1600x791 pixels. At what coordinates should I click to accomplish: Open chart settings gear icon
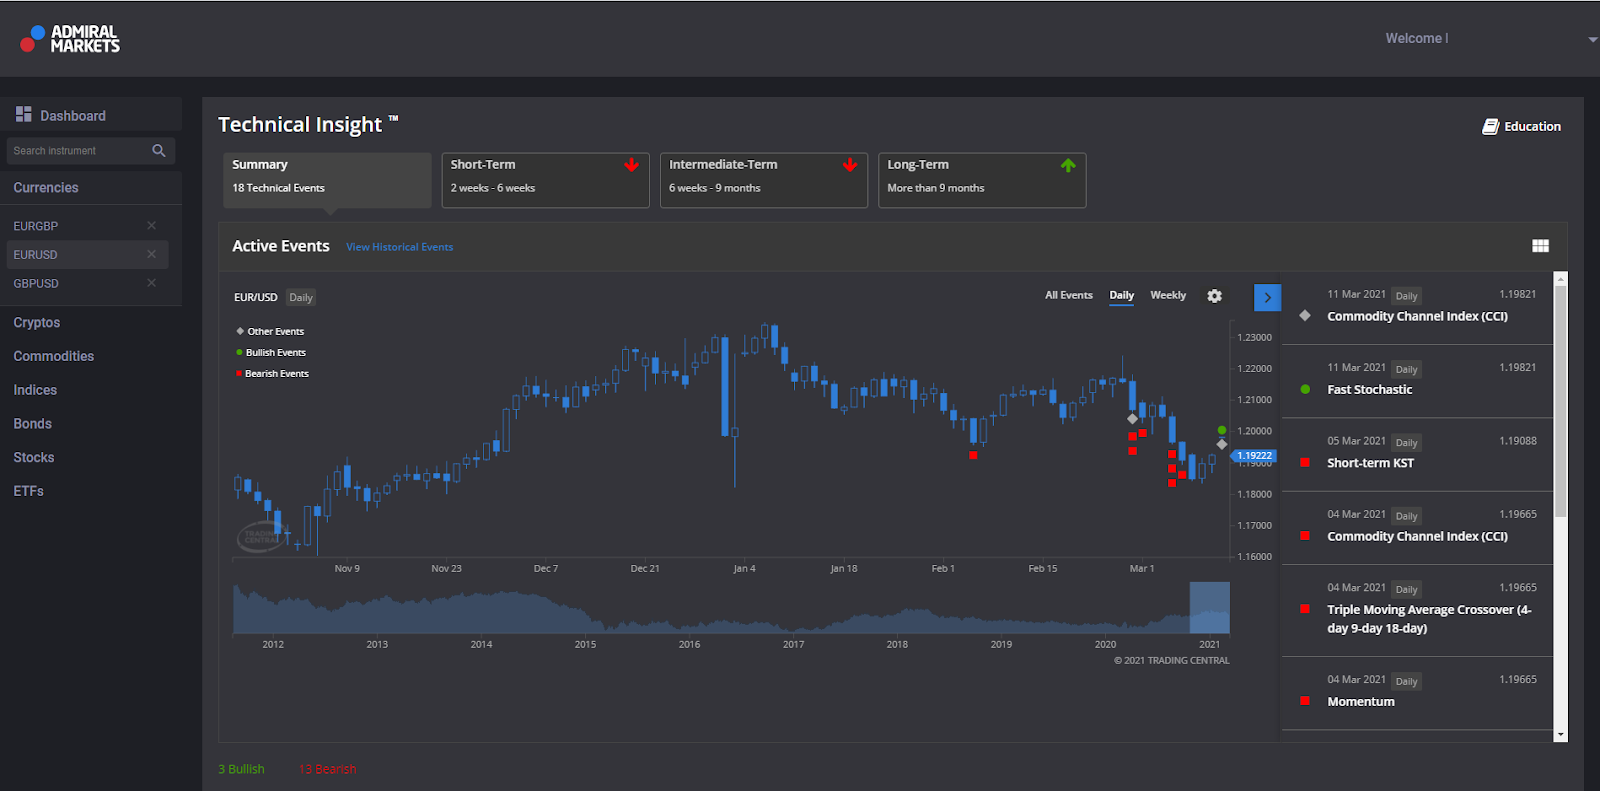coord(1214,296)
